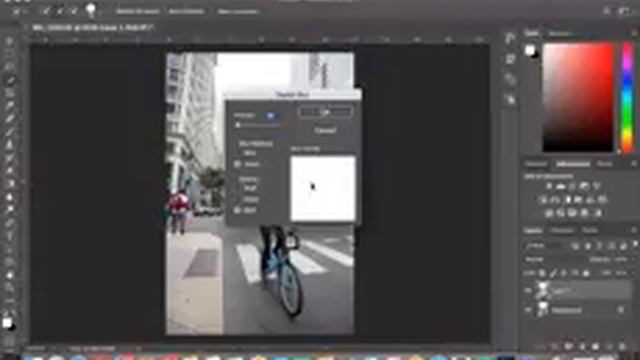
Task: Switch to the Channels panel tab
Action: tap(562, 231)
